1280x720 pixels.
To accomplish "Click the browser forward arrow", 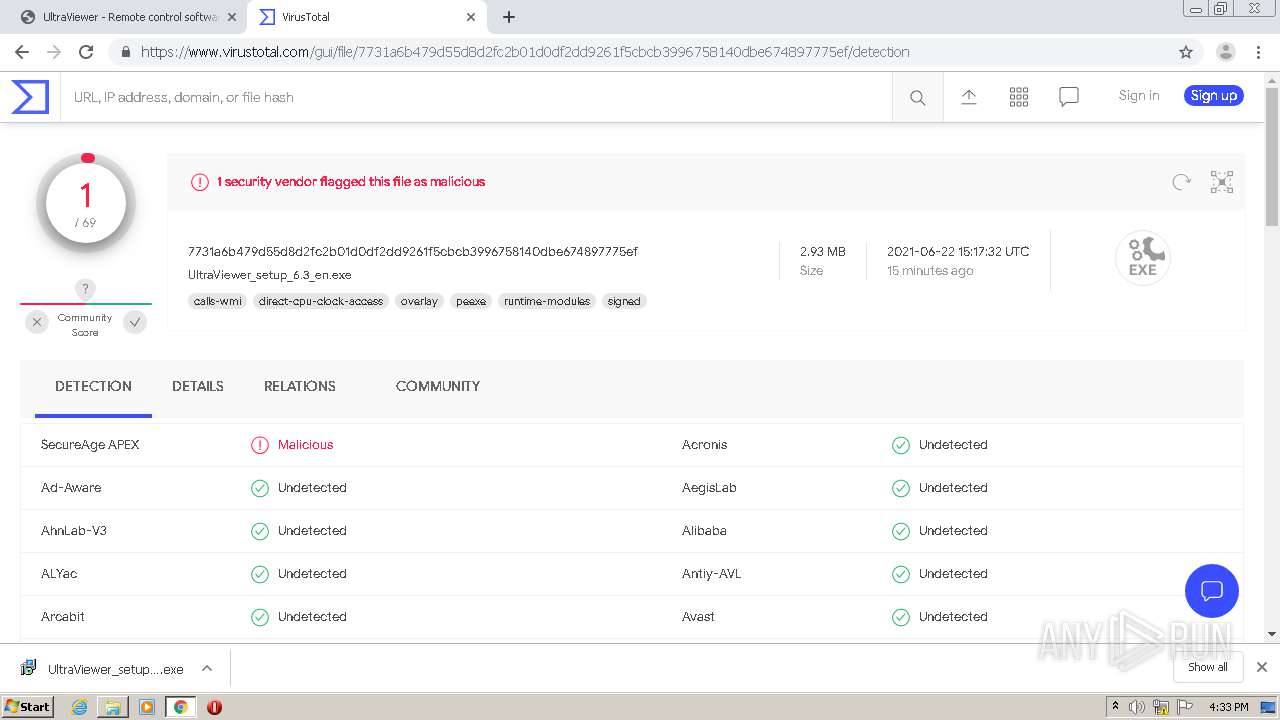I will click(x=54, y=52).
